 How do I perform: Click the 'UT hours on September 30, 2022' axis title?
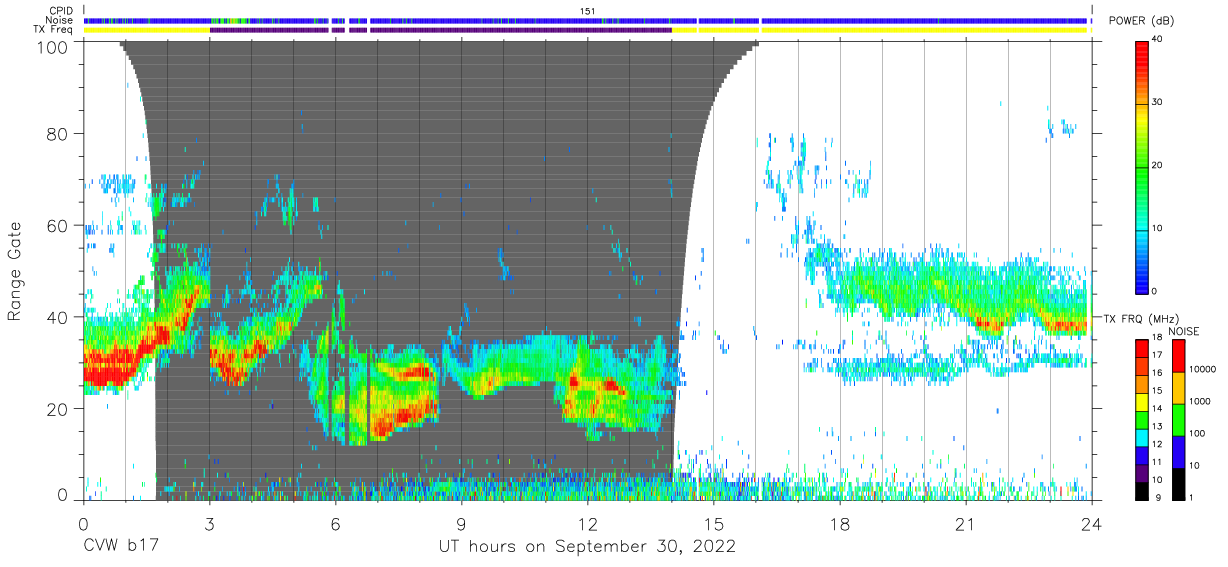point(587,547)
